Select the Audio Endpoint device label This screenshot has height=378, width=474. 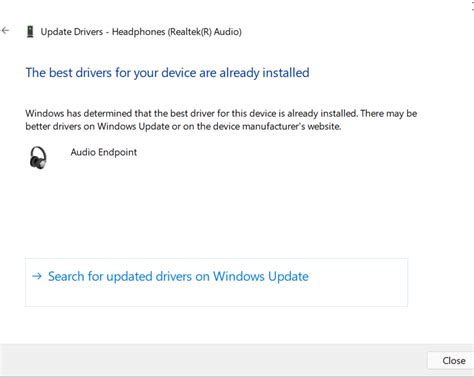pyautogui.click(x=104, y=152)
